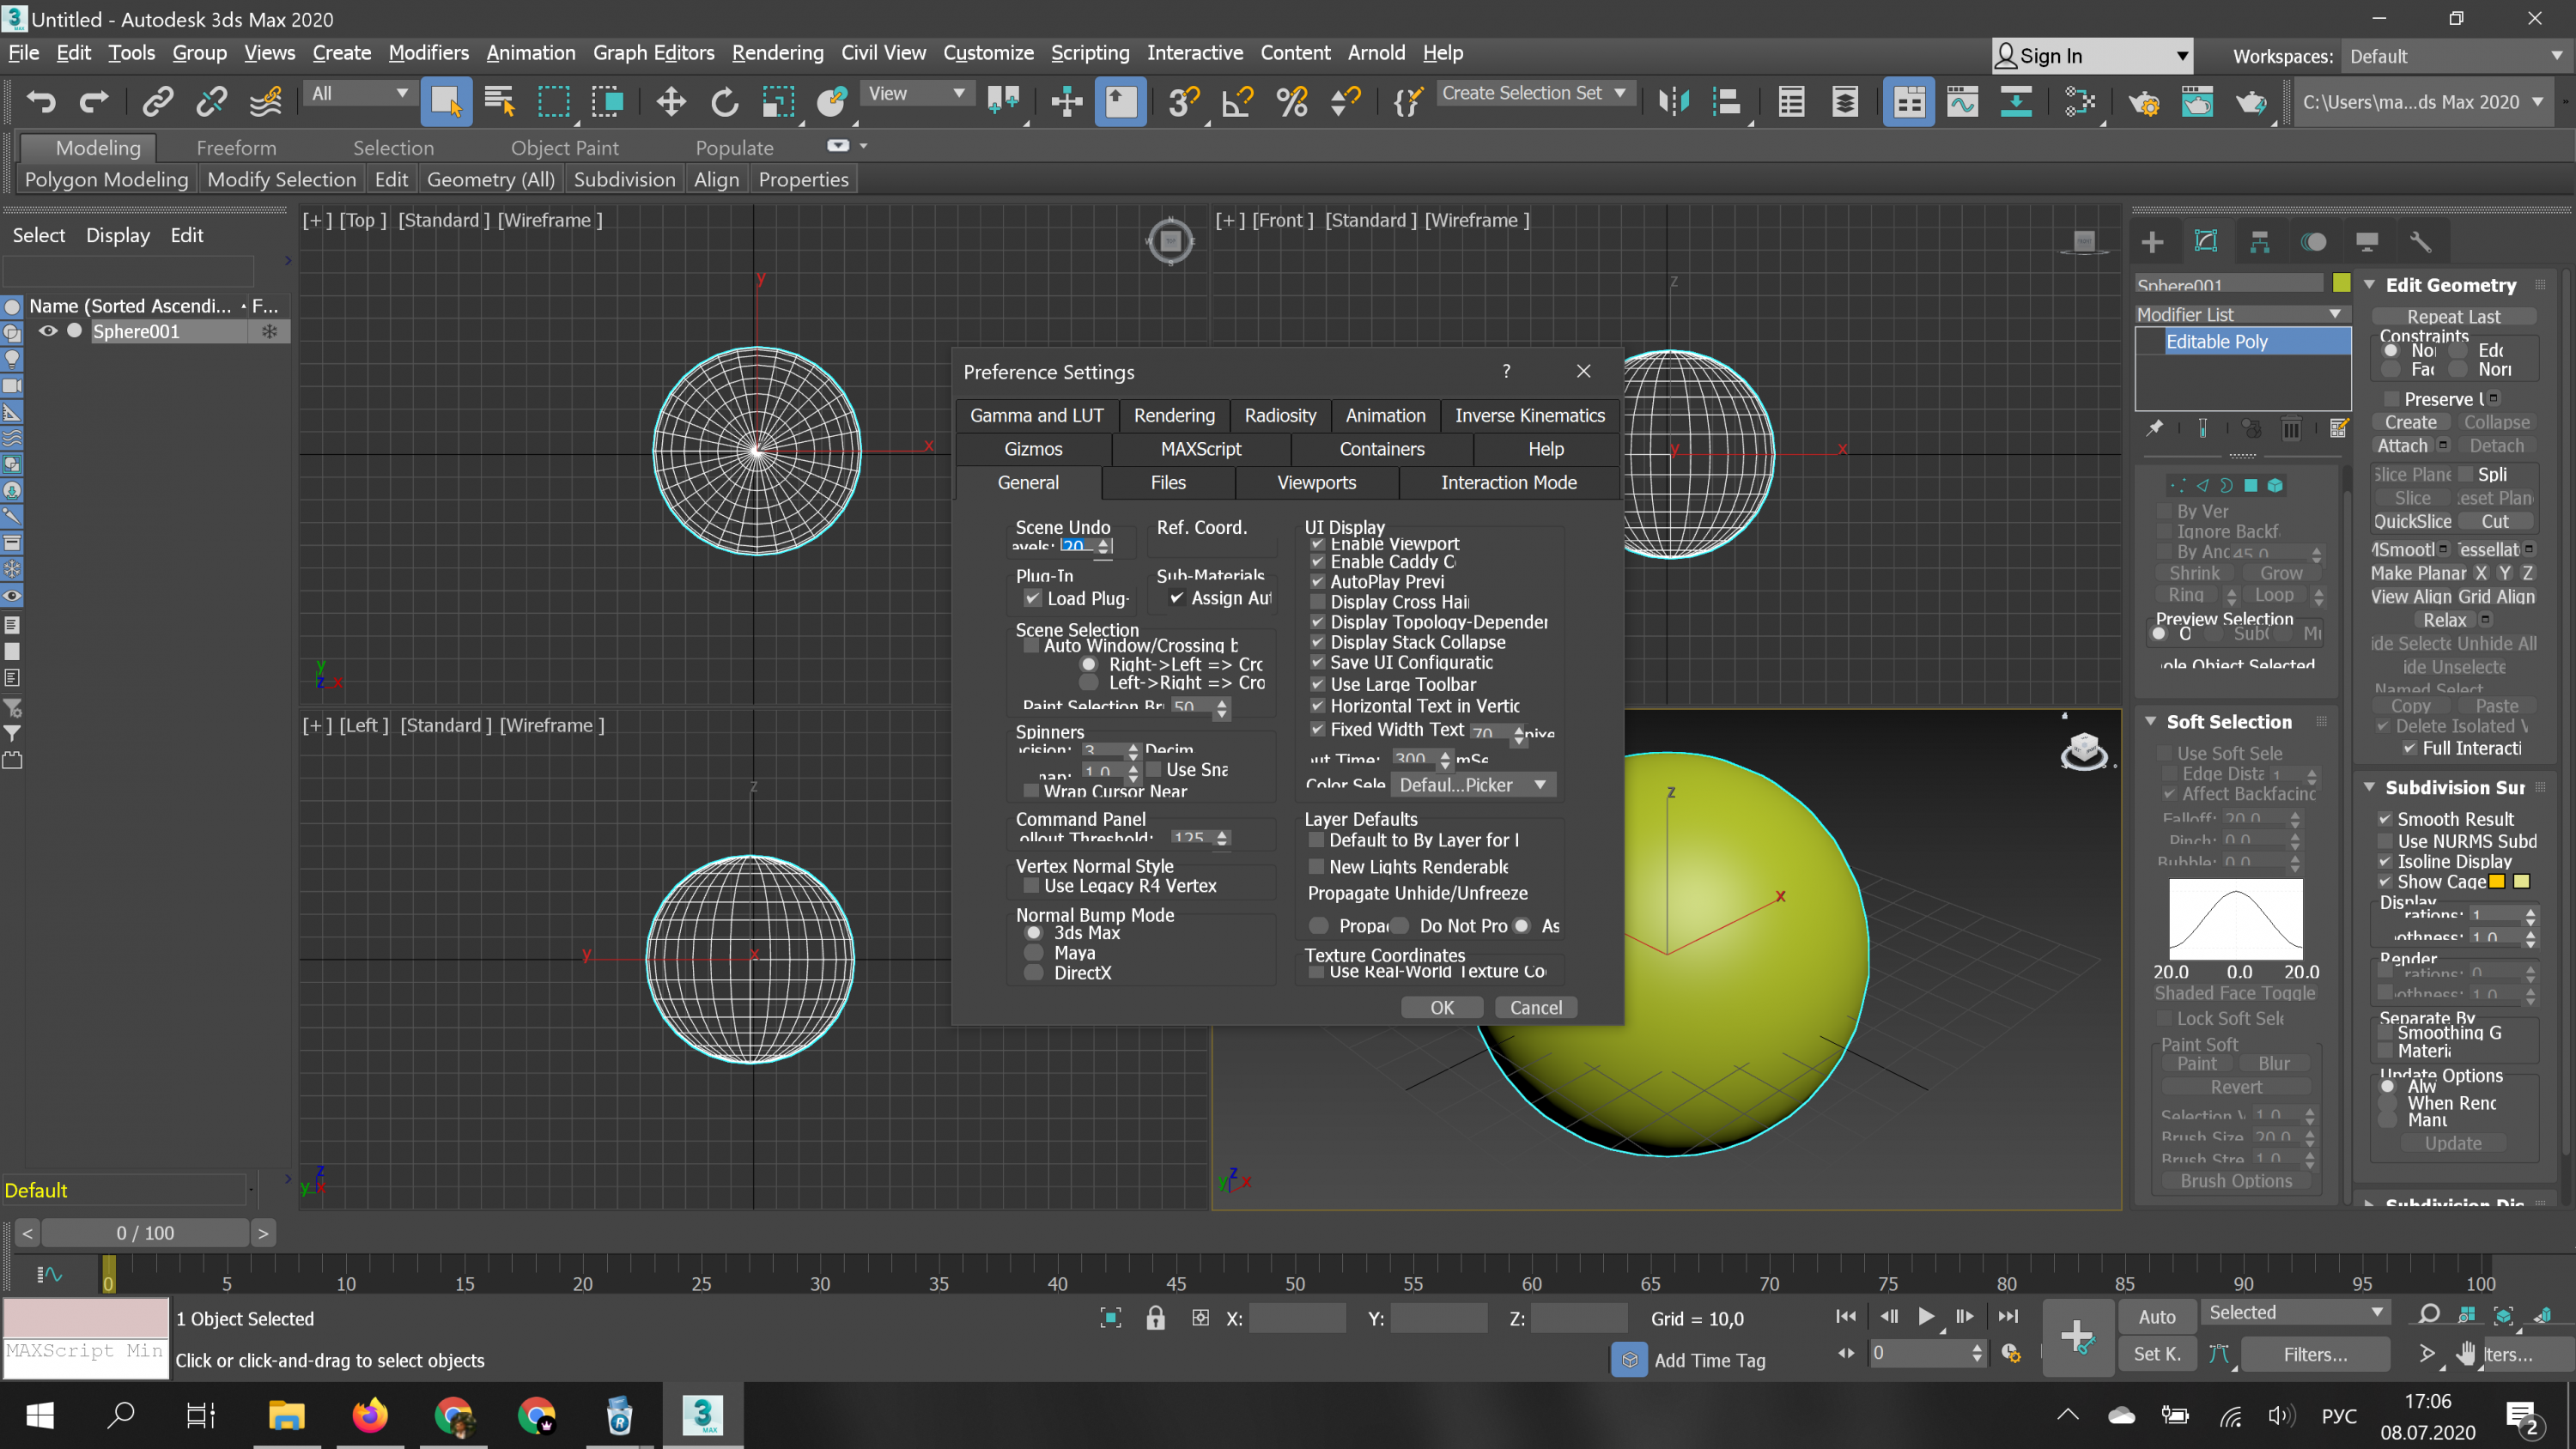Toggle the Angle Snap icon
This screenshot has height=1449, width=2576.
tap(1238, 101)
